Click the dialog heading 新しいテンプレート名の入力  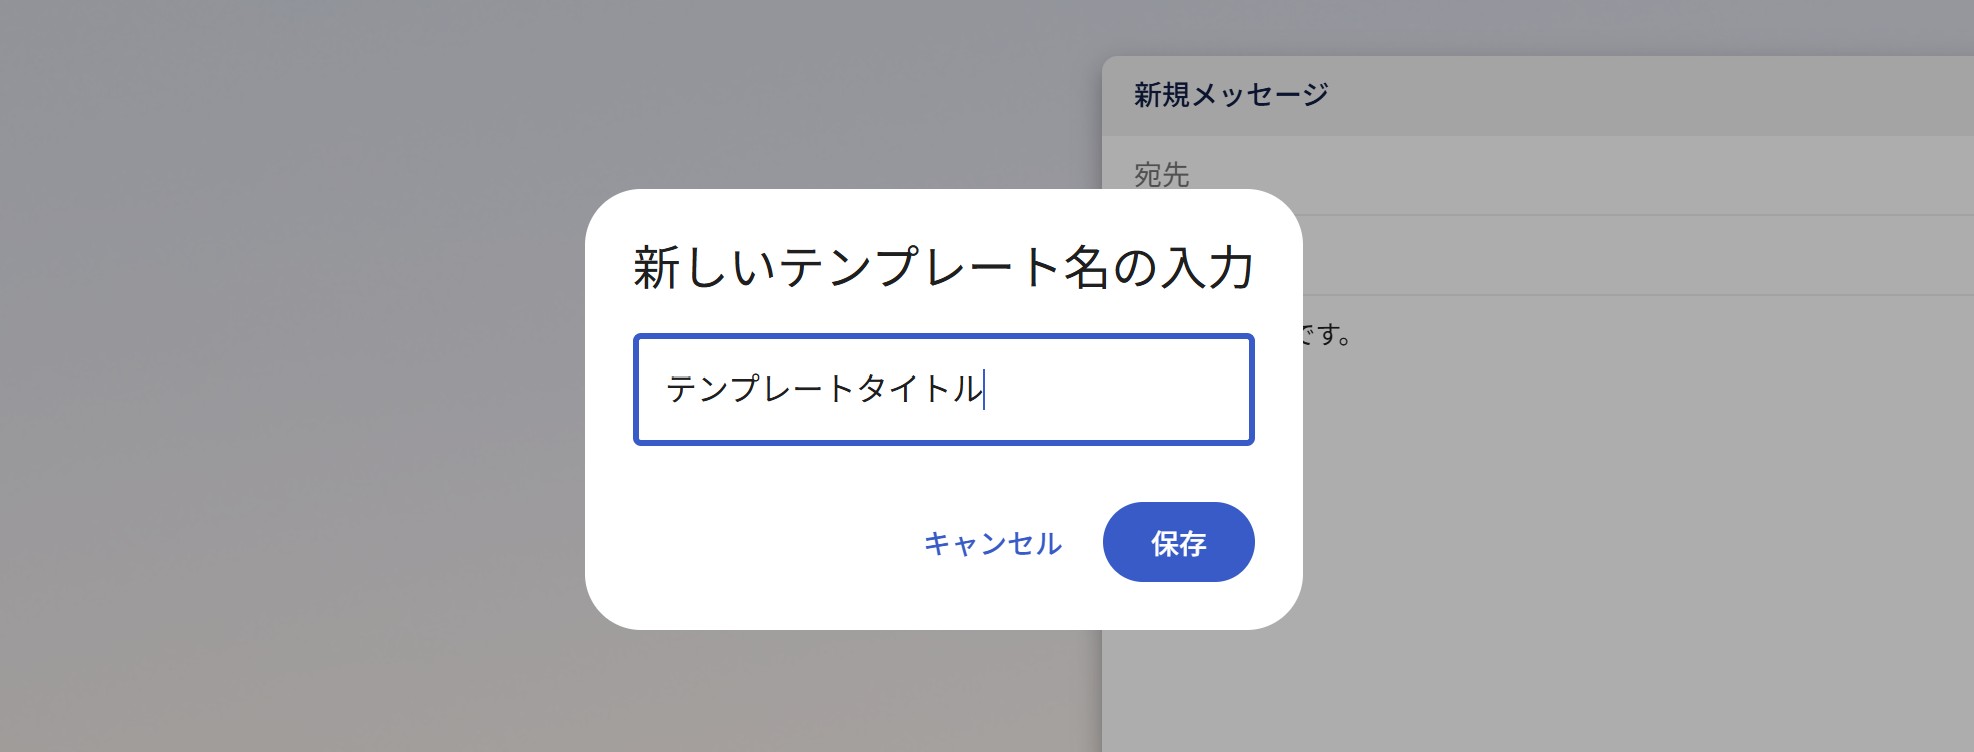942,268
